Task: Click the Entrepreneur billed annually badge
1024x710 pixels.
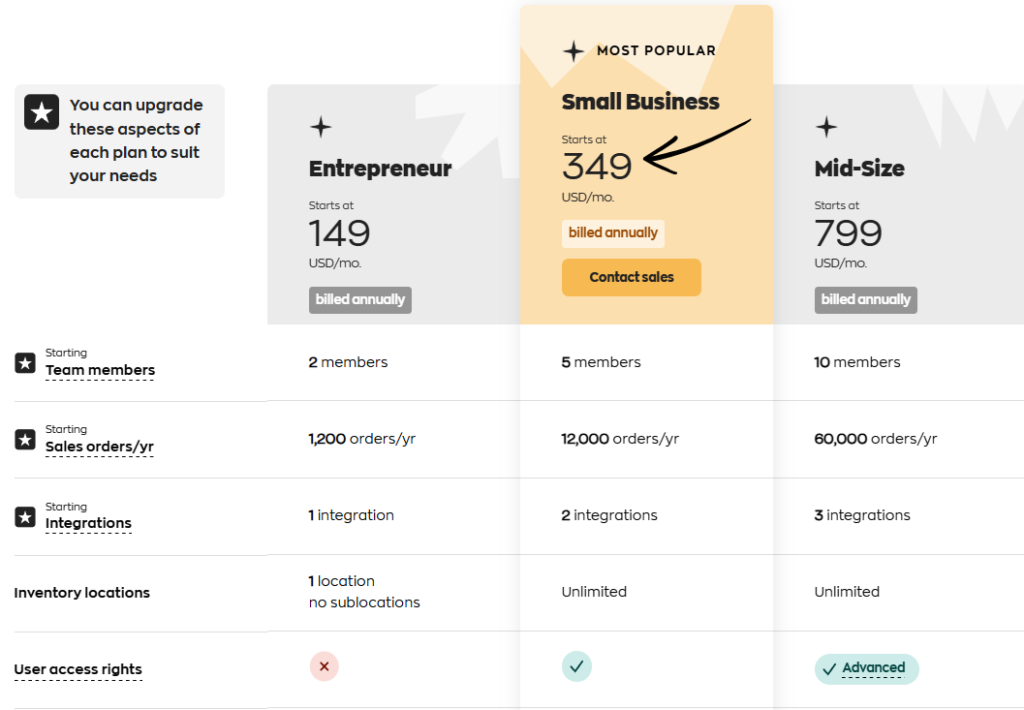Action: [x=360, y=300]
